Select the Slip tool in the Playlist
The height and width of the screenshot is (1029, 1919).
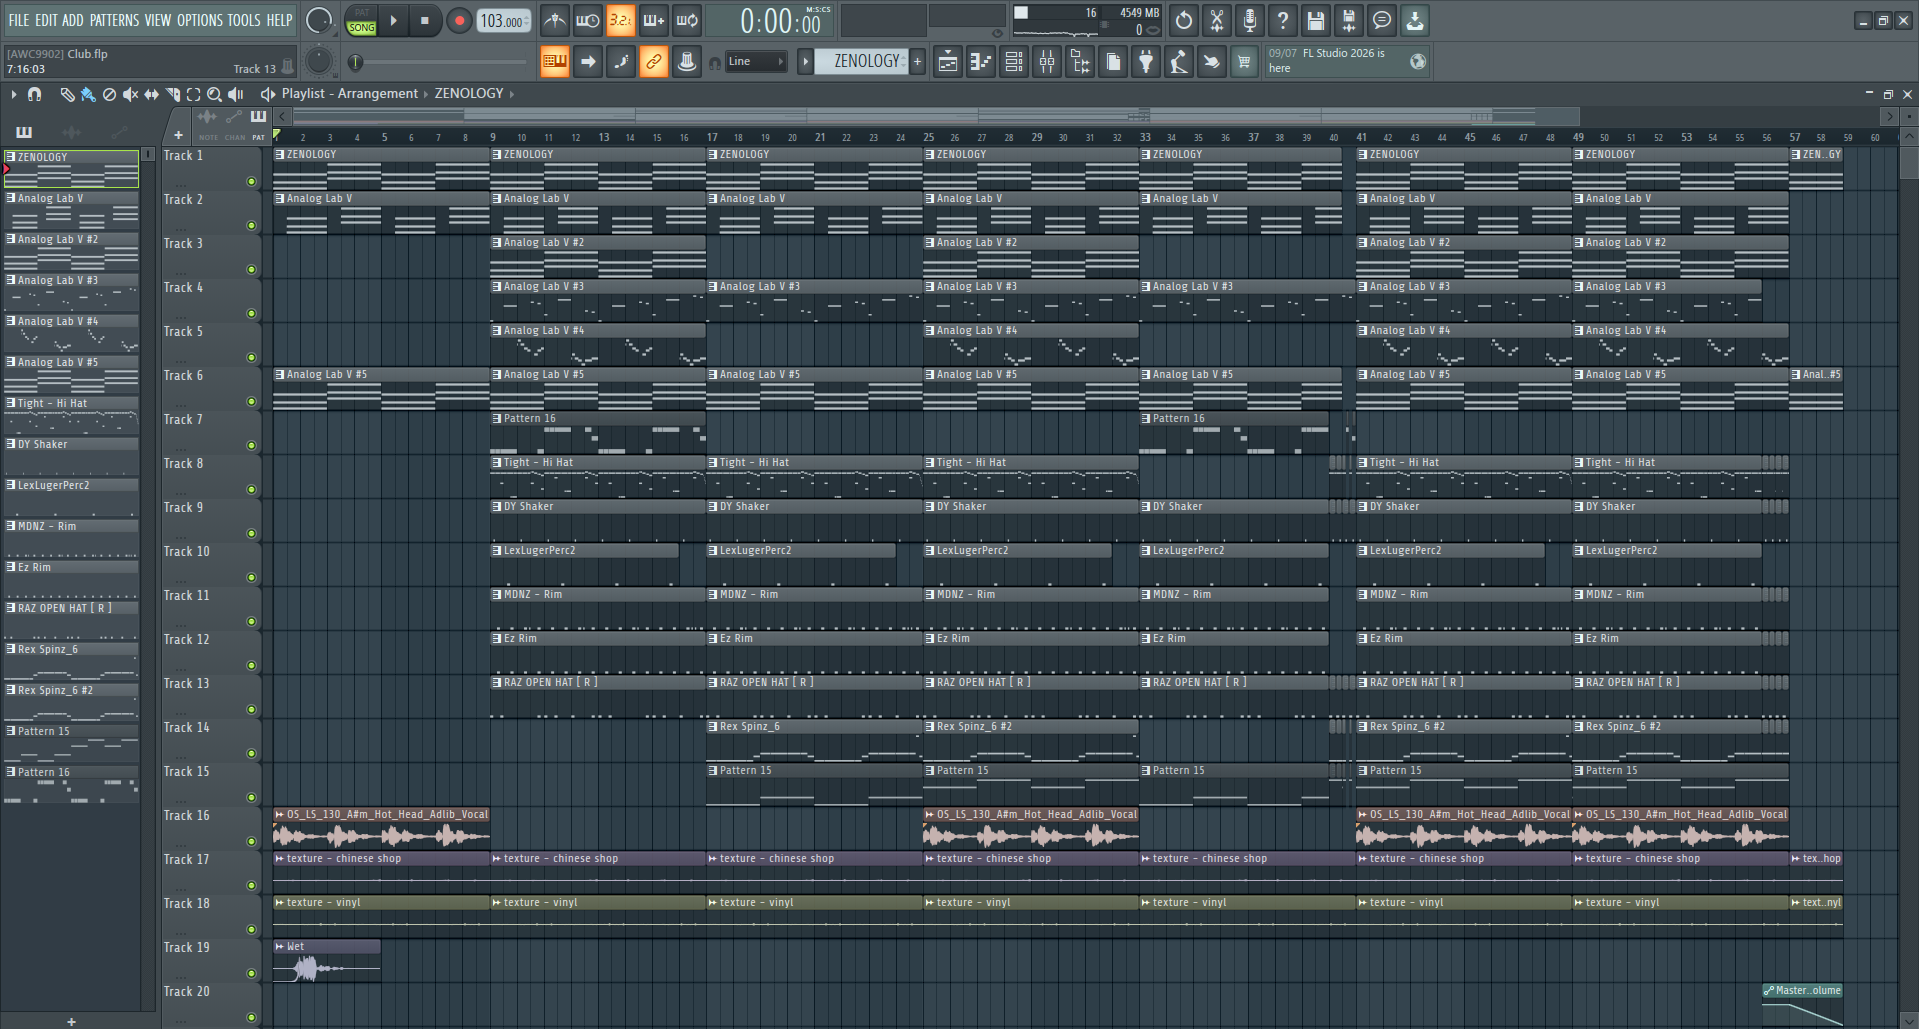click(x=151, y=94)
